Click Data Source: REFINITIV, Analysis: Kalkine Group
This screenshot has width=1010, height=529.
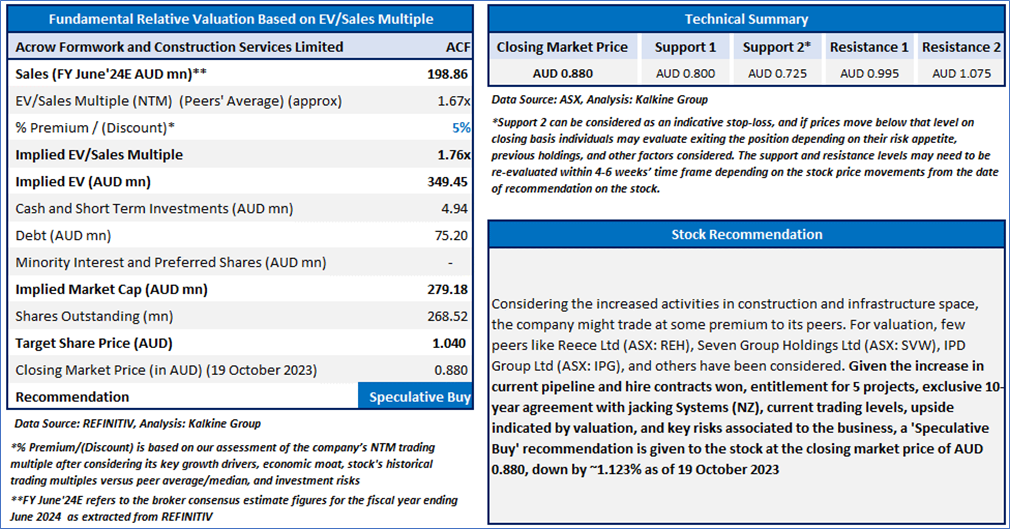pyautogui.click(x=137, y=423)
